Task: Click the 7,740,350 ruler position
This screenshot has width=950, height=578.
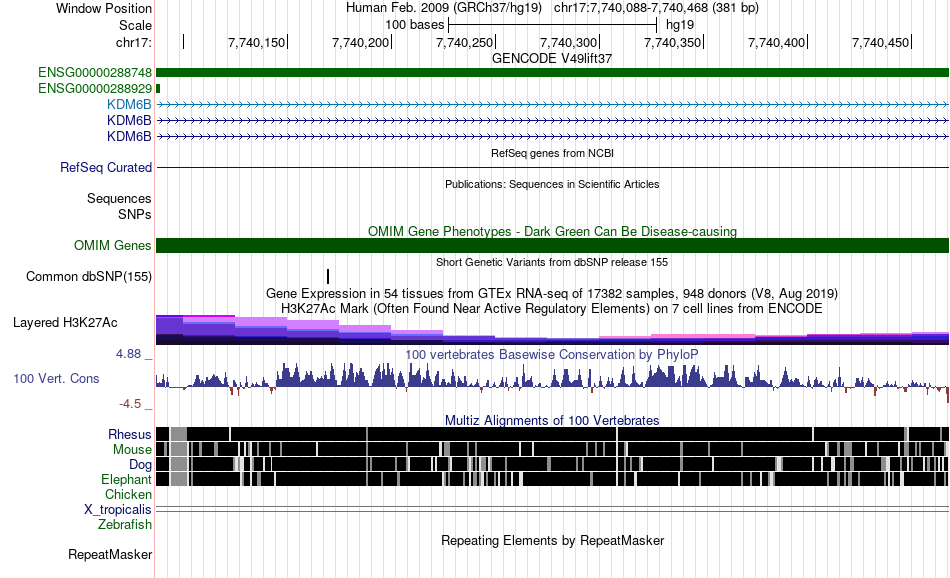Action: coord(673,42)
